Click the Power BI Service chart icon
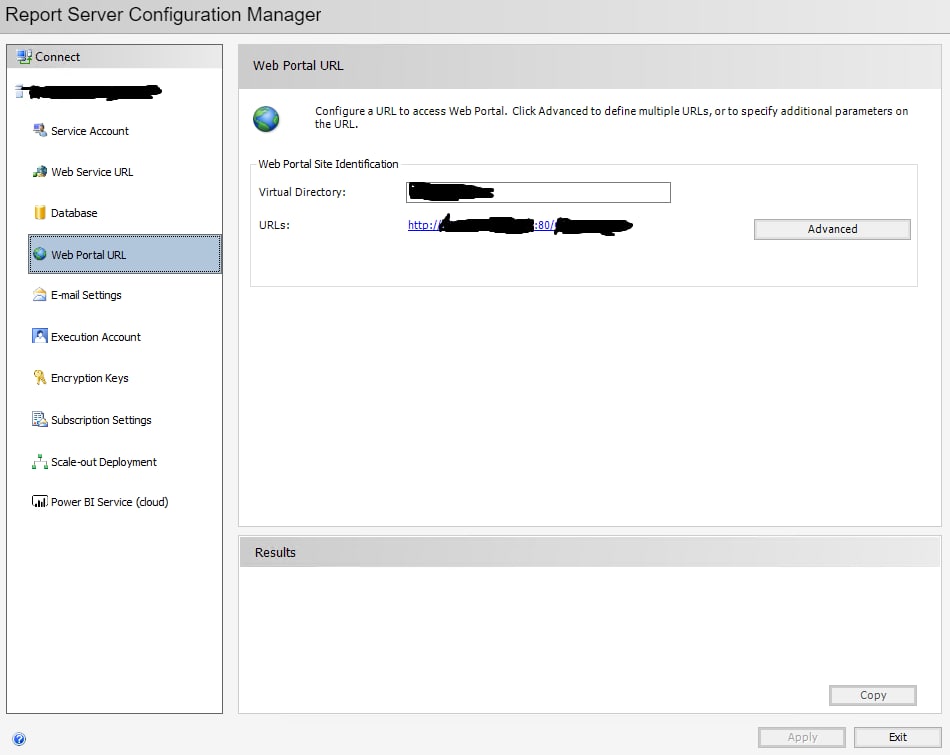This screenshot has width=950, height=755. pos(40,502)
